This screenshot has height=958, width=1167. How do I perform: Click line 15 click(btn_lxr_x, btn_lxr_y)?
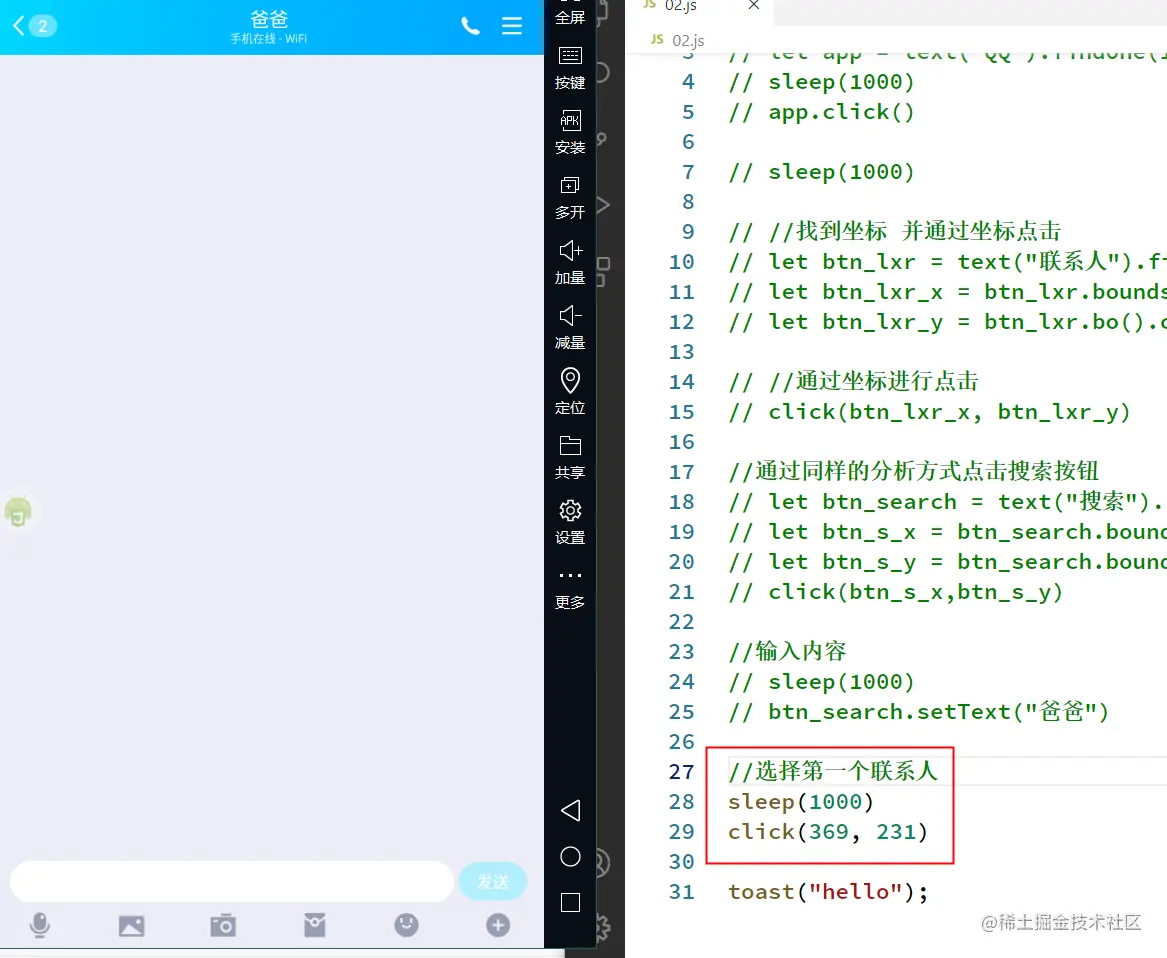(930, 412)
